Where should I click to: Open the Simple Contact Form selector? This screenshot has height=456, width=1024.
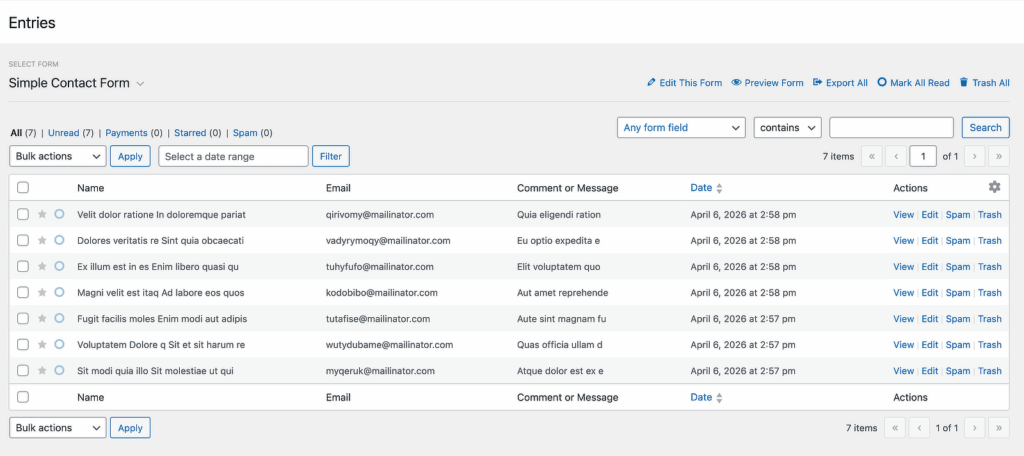pos(76,83)
